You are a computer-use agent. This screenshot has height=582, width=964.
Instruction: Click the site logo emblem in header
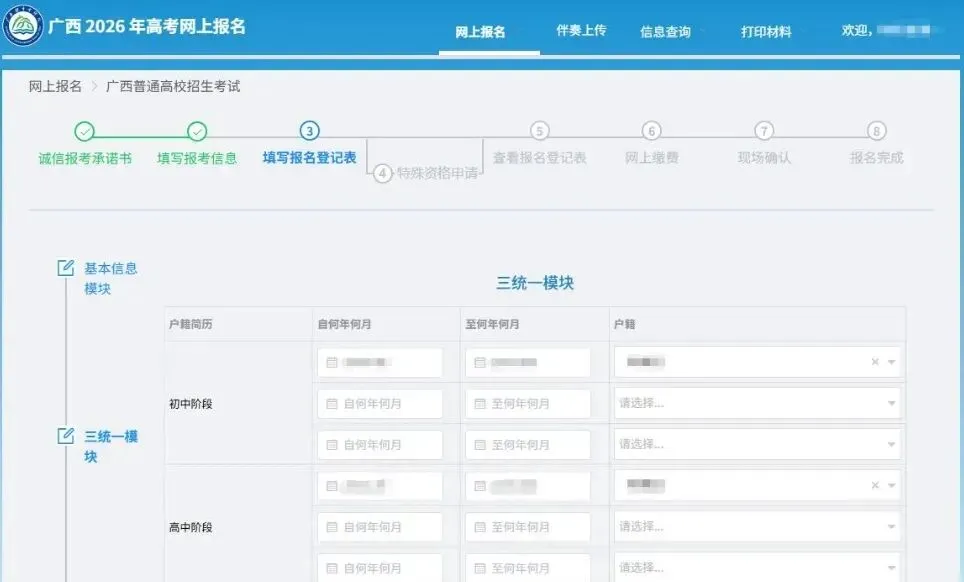point(23,25)
